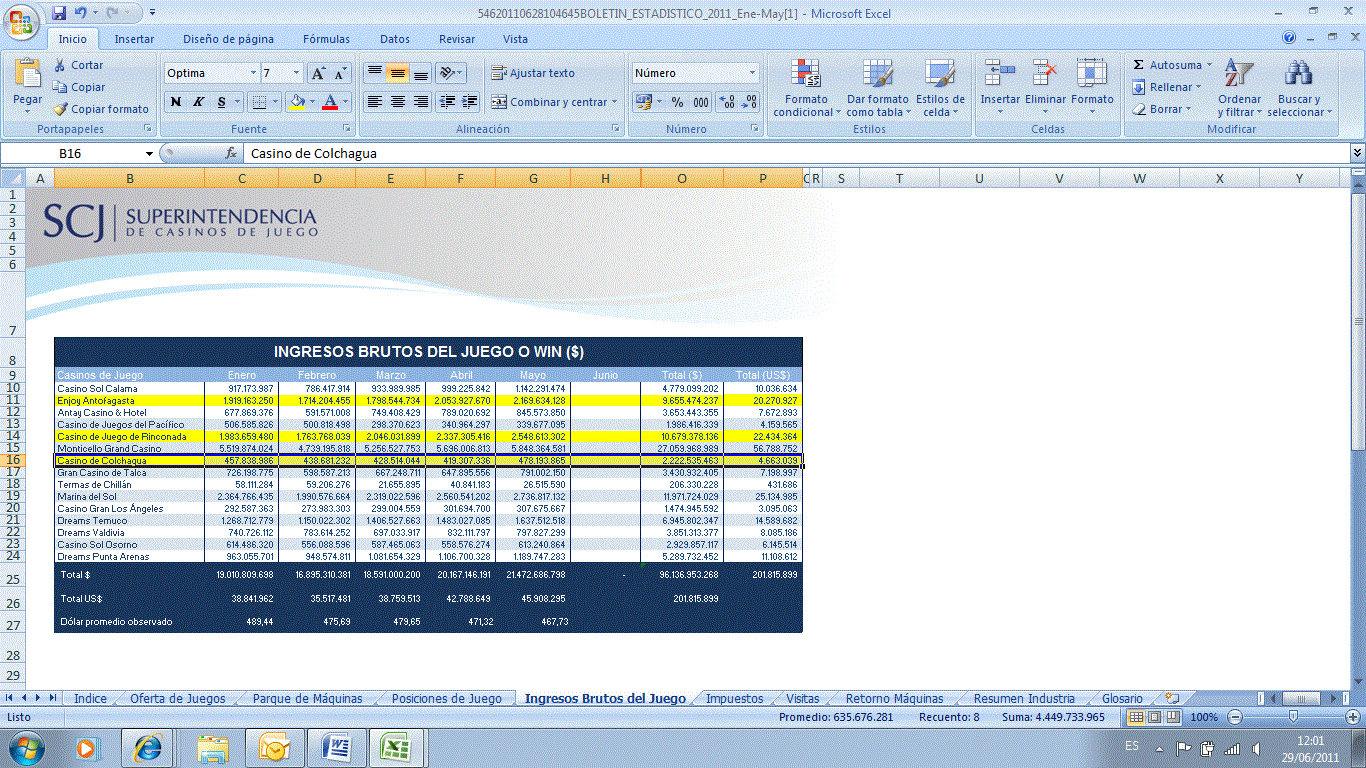Open Internet Explorer from the taskbar

coord(148,747)
